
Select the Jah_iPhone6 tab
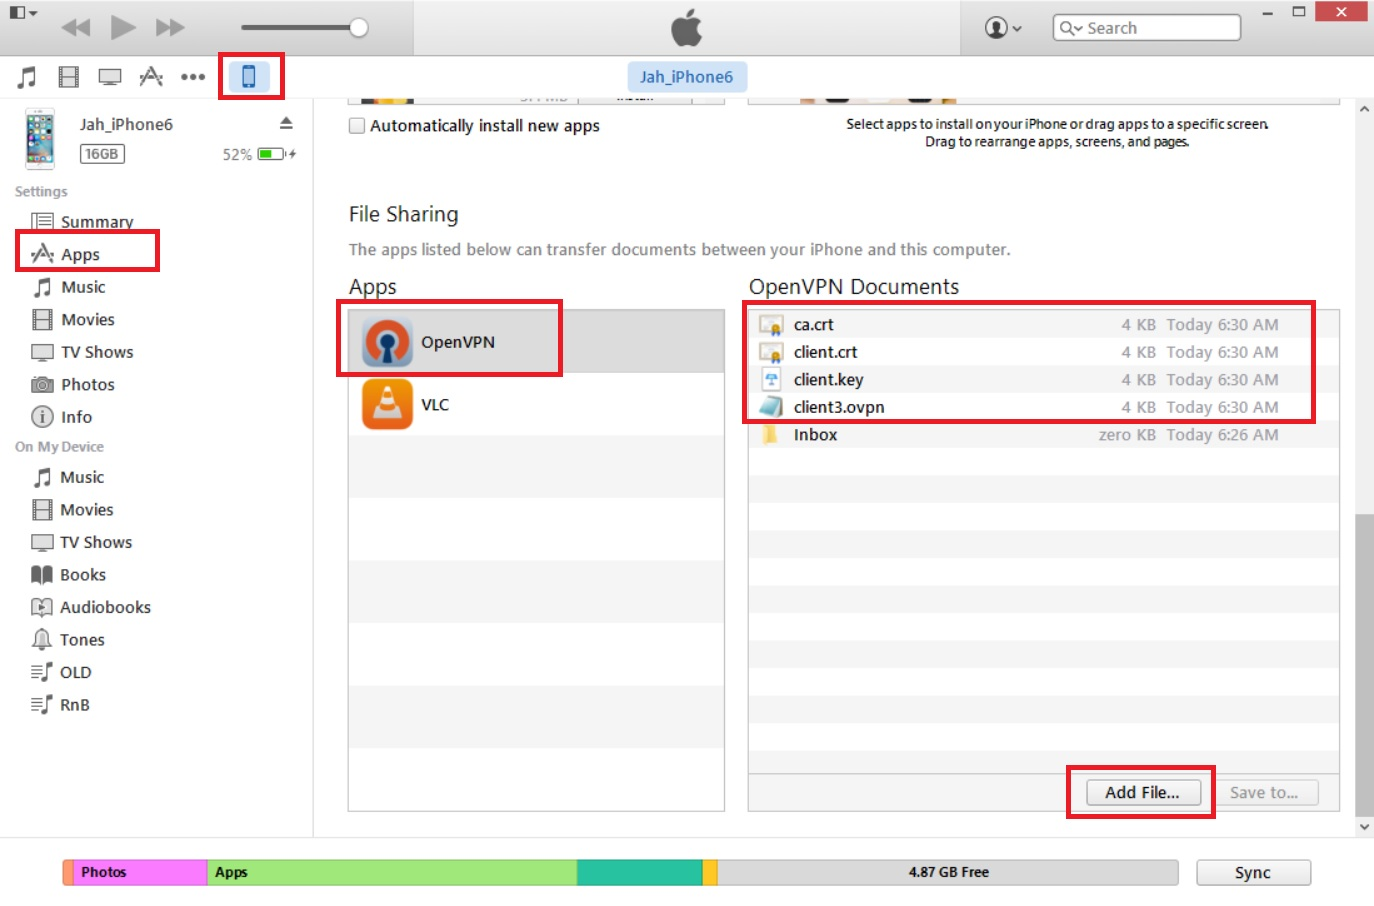coord(687,77)
